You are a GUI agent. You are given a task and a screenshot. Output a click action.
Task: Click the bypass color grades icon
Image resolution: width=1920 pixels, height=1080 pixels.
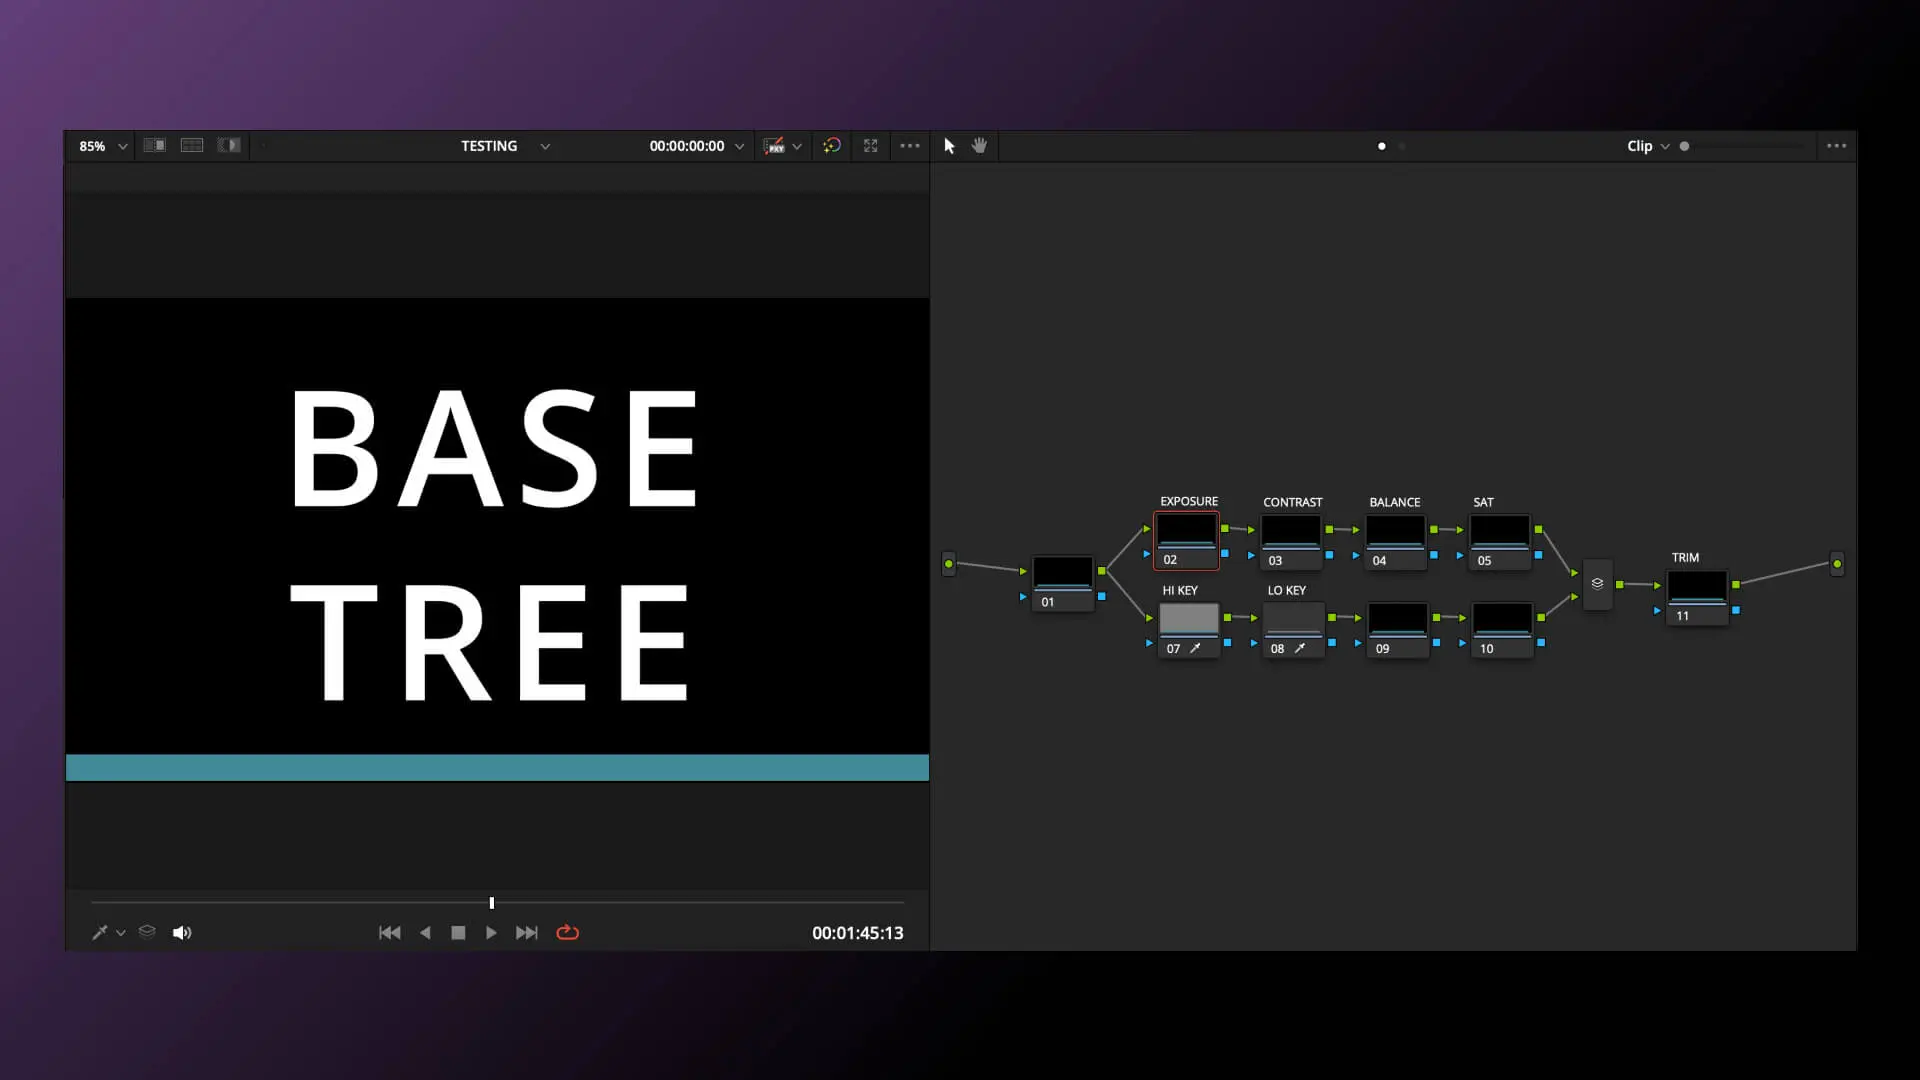pos(832,146)
